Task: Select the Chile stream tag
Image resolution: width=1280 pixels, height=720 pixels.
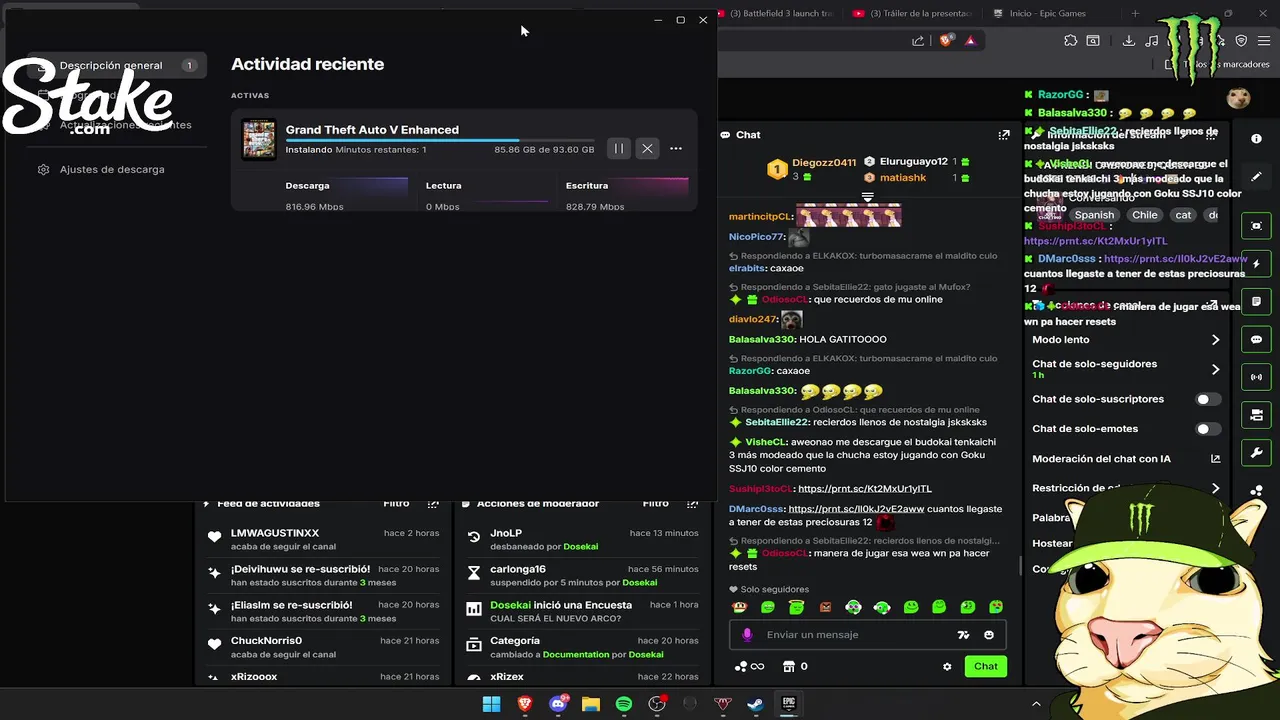Action: coord(1145,215)
